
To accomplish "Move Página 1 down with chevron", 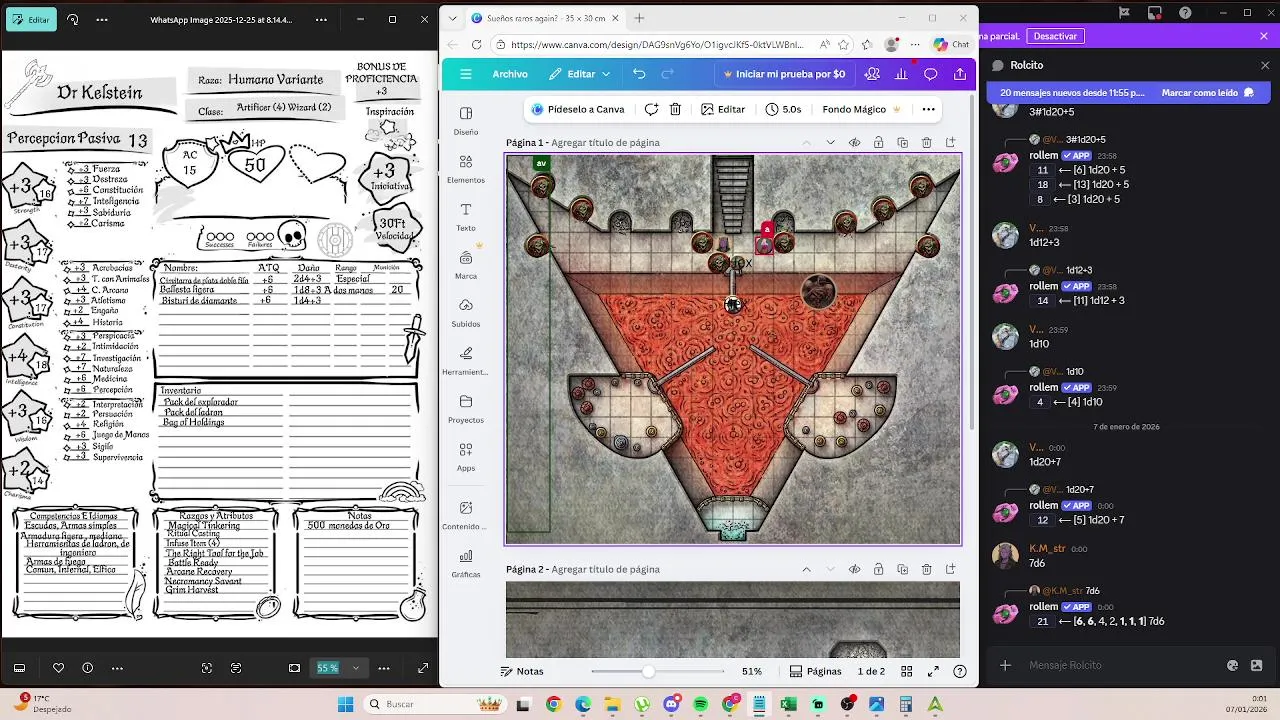I will [x=830, y=143].
